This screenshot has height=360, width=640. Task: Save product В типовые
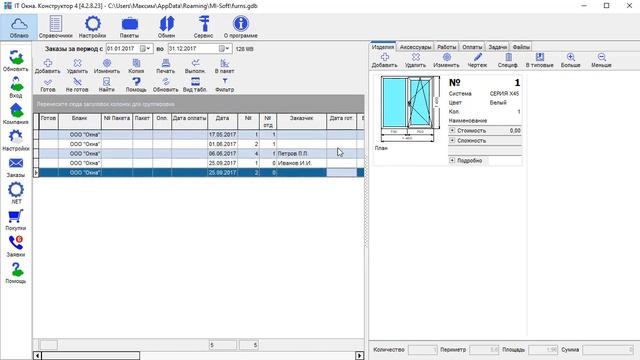(x=540, y=60)
